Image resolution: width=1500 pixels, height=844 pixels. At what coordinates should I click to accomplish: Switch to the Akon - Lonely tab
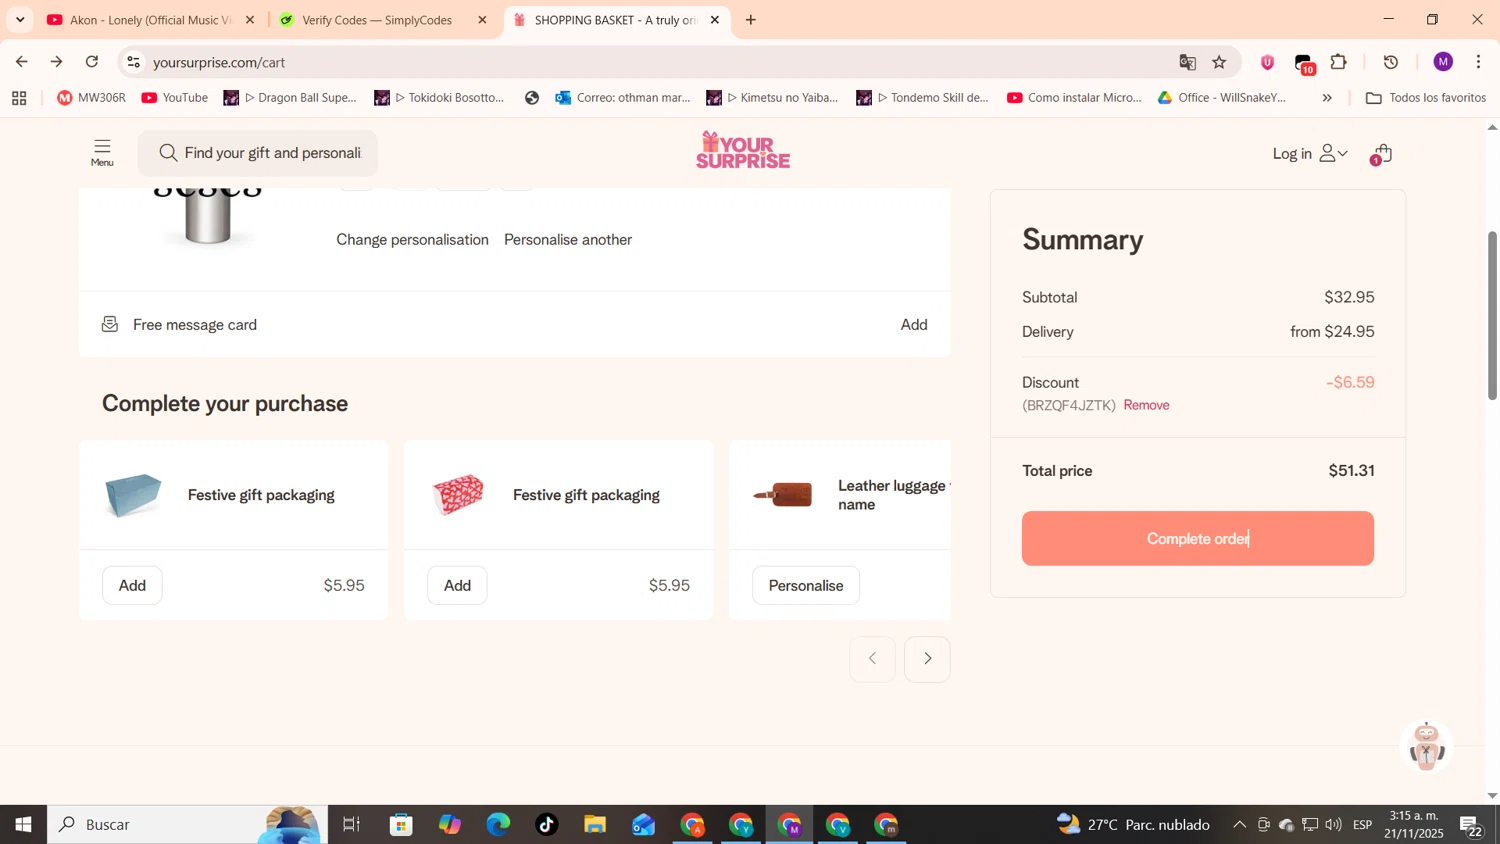pos(150,20)
